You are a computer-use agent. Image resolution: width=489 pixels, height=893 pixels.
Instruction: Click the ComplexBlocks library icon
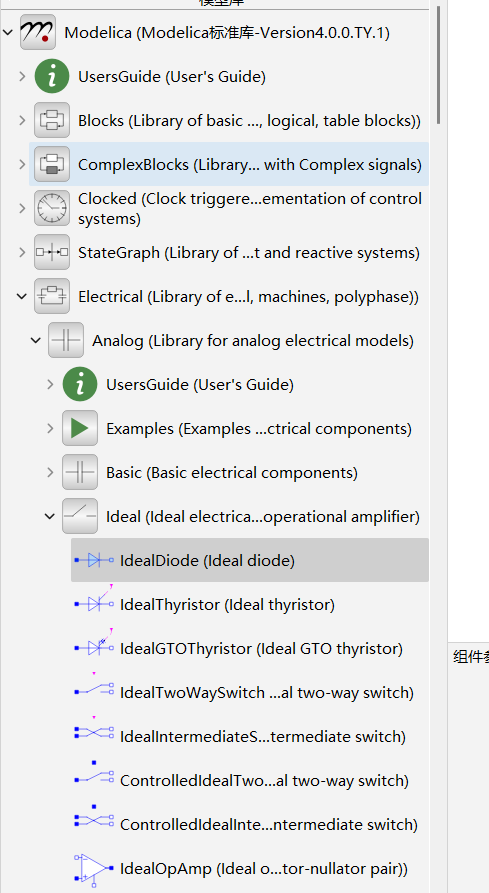(52, 164)
